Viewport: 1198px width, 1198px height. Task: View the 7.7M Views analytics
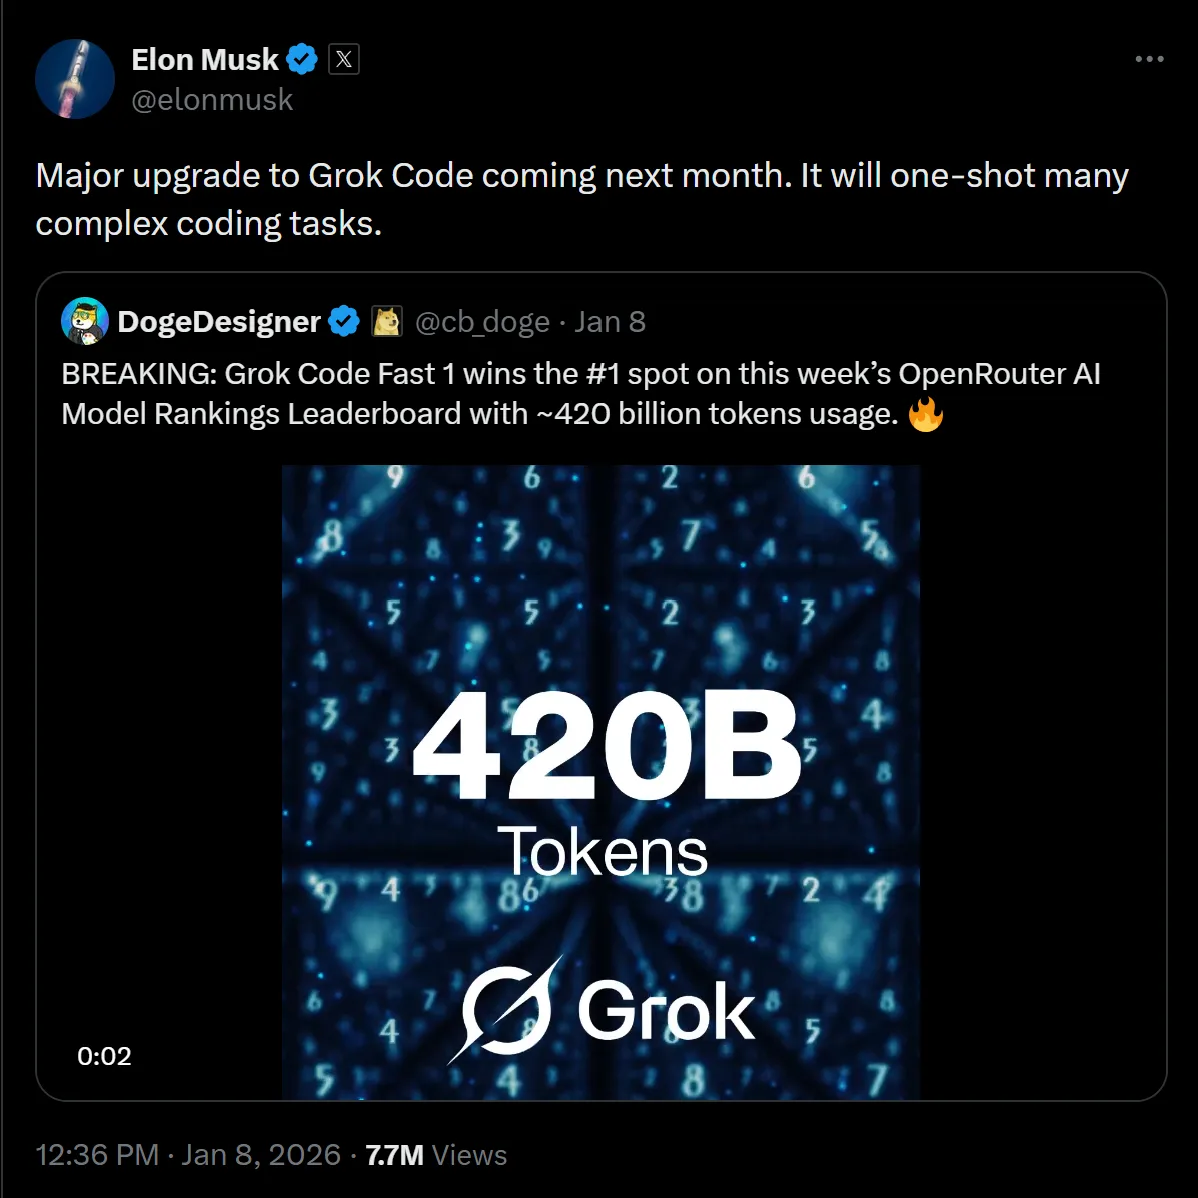(435, 1154)
